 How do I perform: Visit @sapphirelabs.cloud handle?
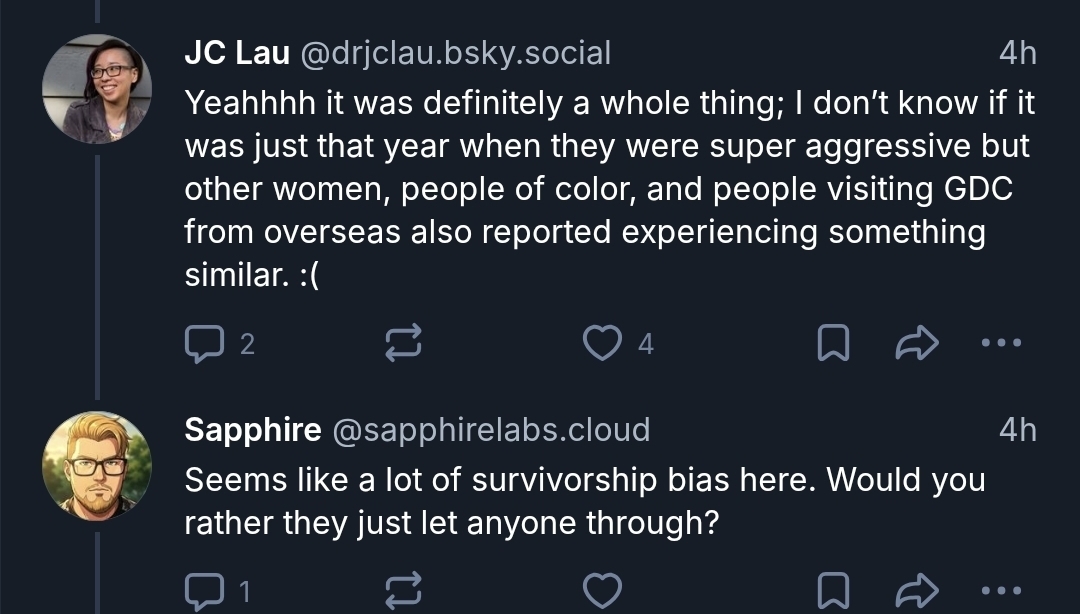[x=490, y=430]
